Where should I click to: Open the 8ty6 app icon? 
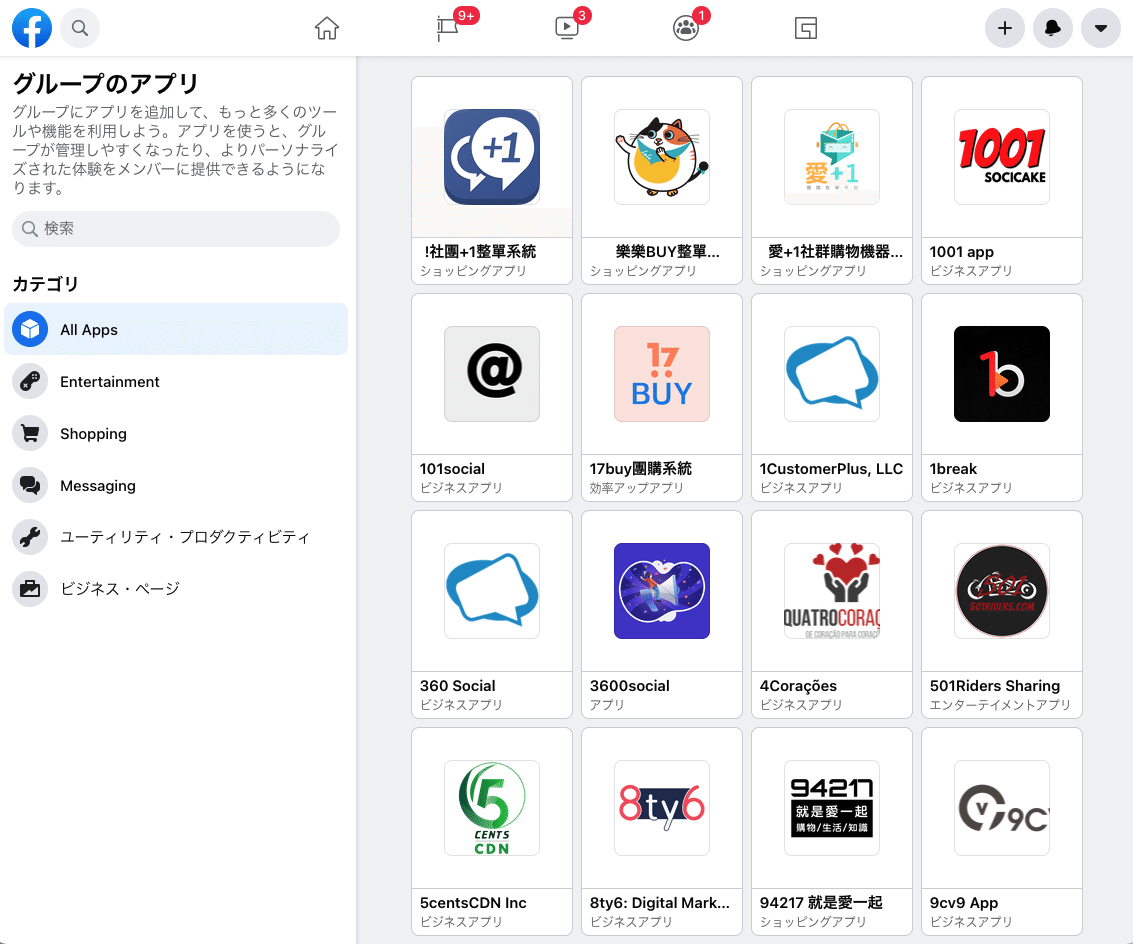pos(661,808)
